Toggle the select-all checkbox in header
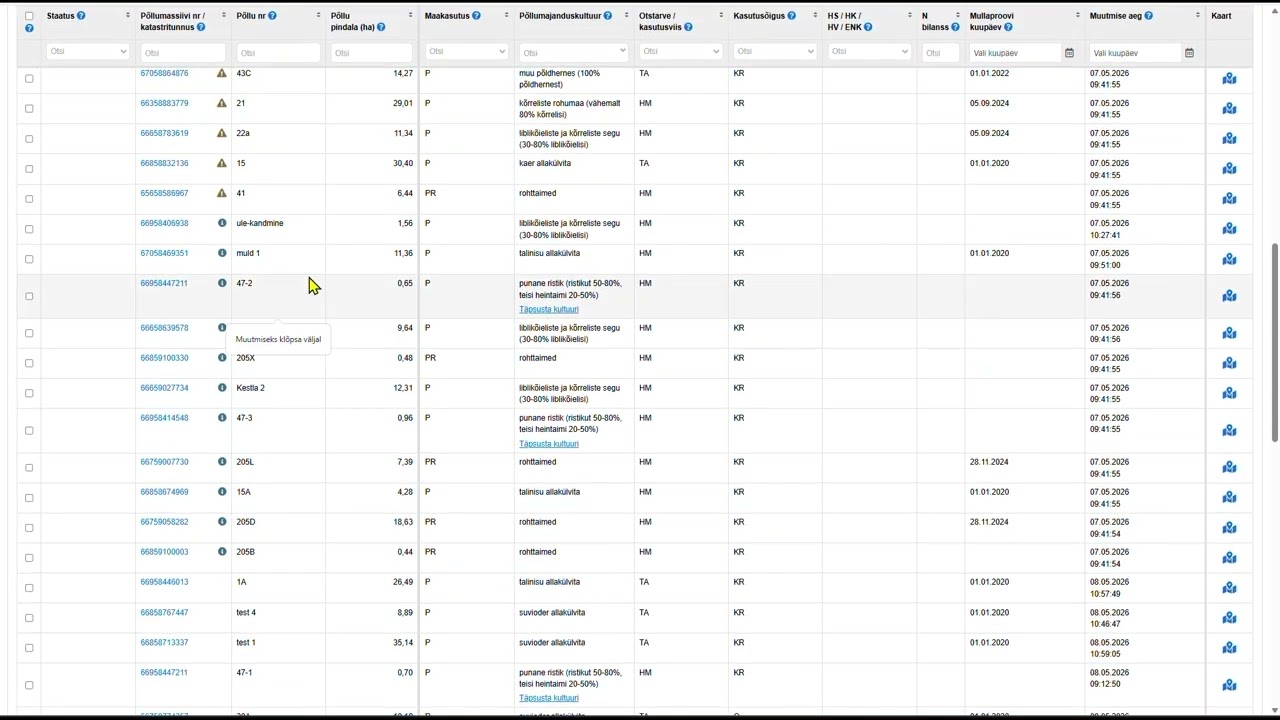This screenshot has height=720, width=1280. (29, 16)
